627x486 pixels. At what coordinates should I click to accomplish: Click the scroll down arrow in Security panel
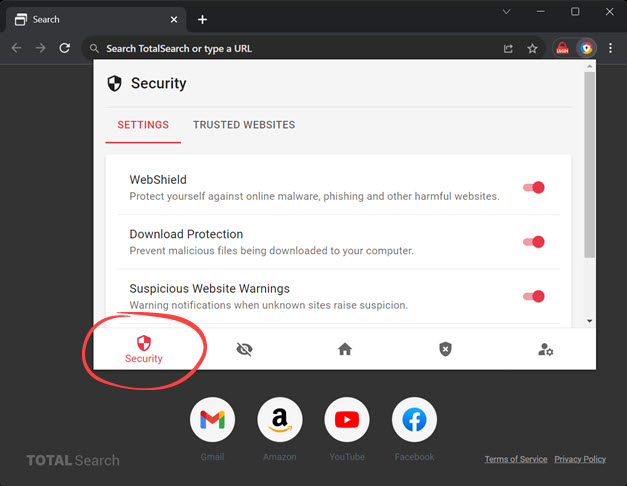pos(589,321)
